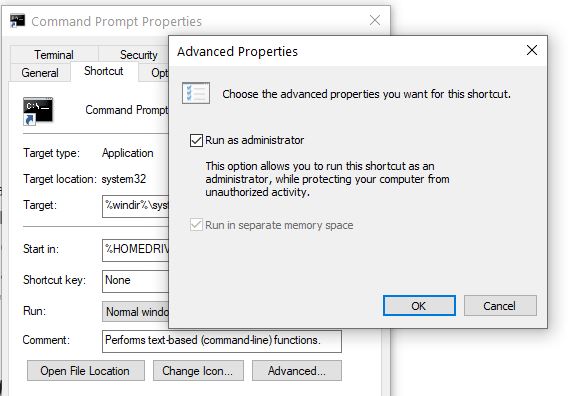Click the title bar Command Prompt icon
Viewport: 571px width, 396px height.
[x=17, y=21]
